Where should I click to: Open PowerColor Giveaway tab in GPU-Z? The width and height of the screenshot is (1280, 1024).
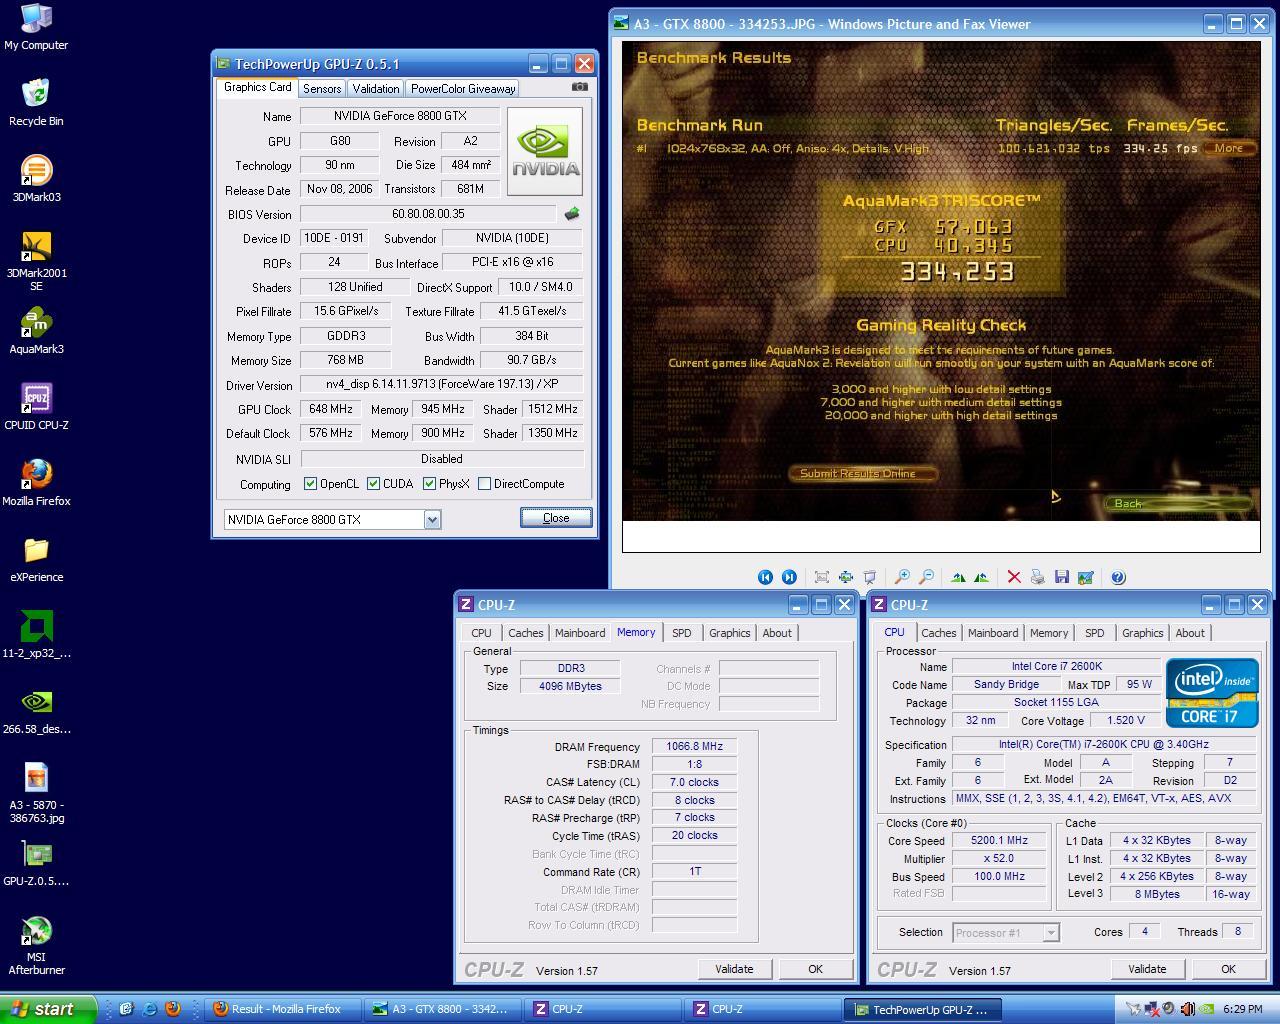[463, 89]
